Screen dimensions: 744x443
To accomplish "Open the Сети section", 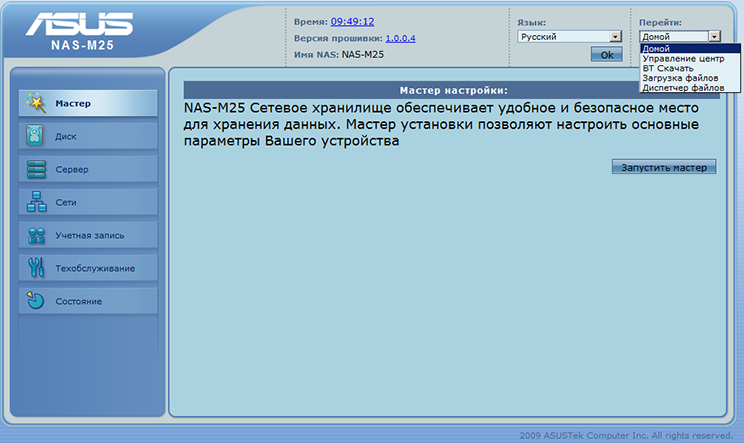I will click(x=88, y=202).
